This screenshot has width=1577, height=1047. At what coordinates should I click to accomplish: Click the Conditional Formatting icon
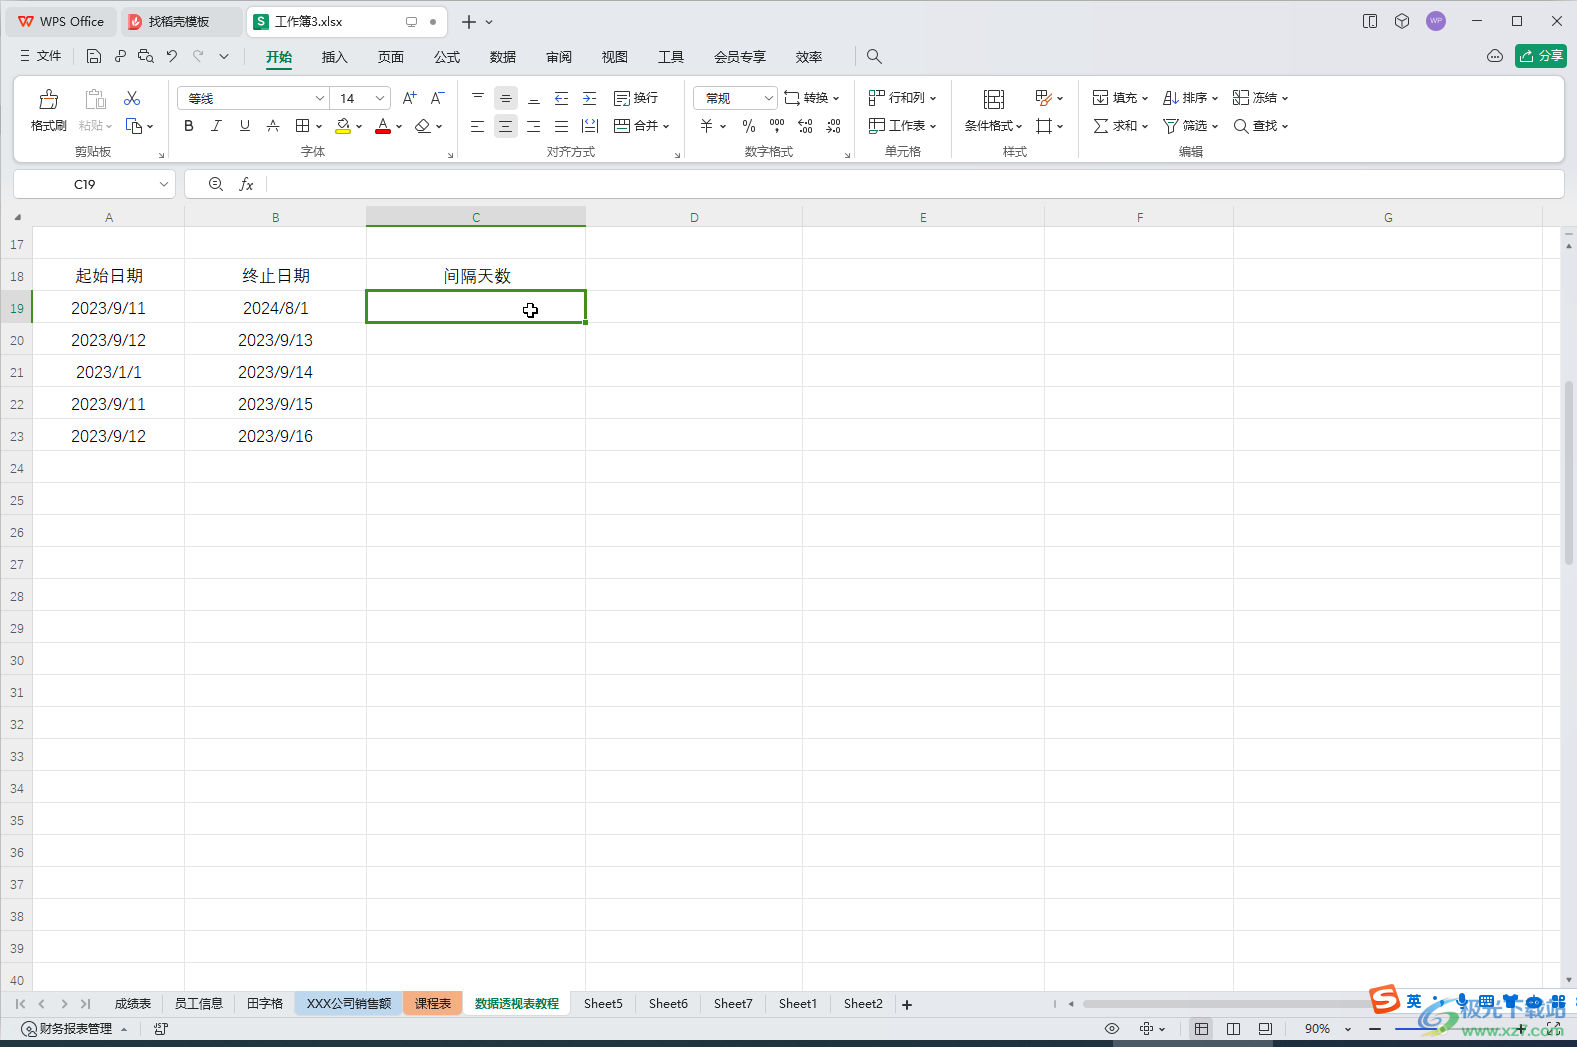click(x=993, y=99)
